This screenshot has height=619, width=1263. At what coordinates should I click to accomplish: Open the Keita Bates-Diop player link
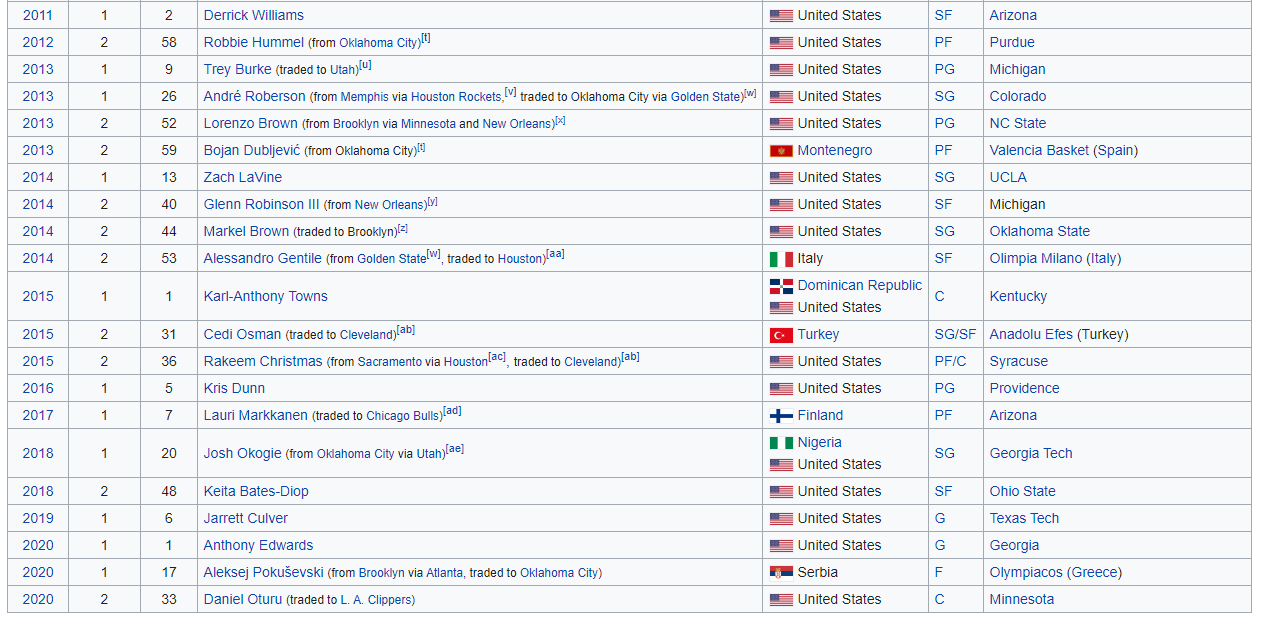click(x=256, y=491)
